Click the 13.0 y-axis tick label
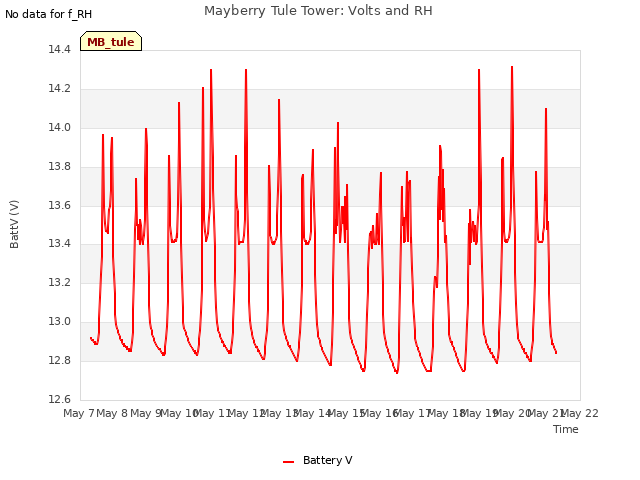 coord(59,321)
